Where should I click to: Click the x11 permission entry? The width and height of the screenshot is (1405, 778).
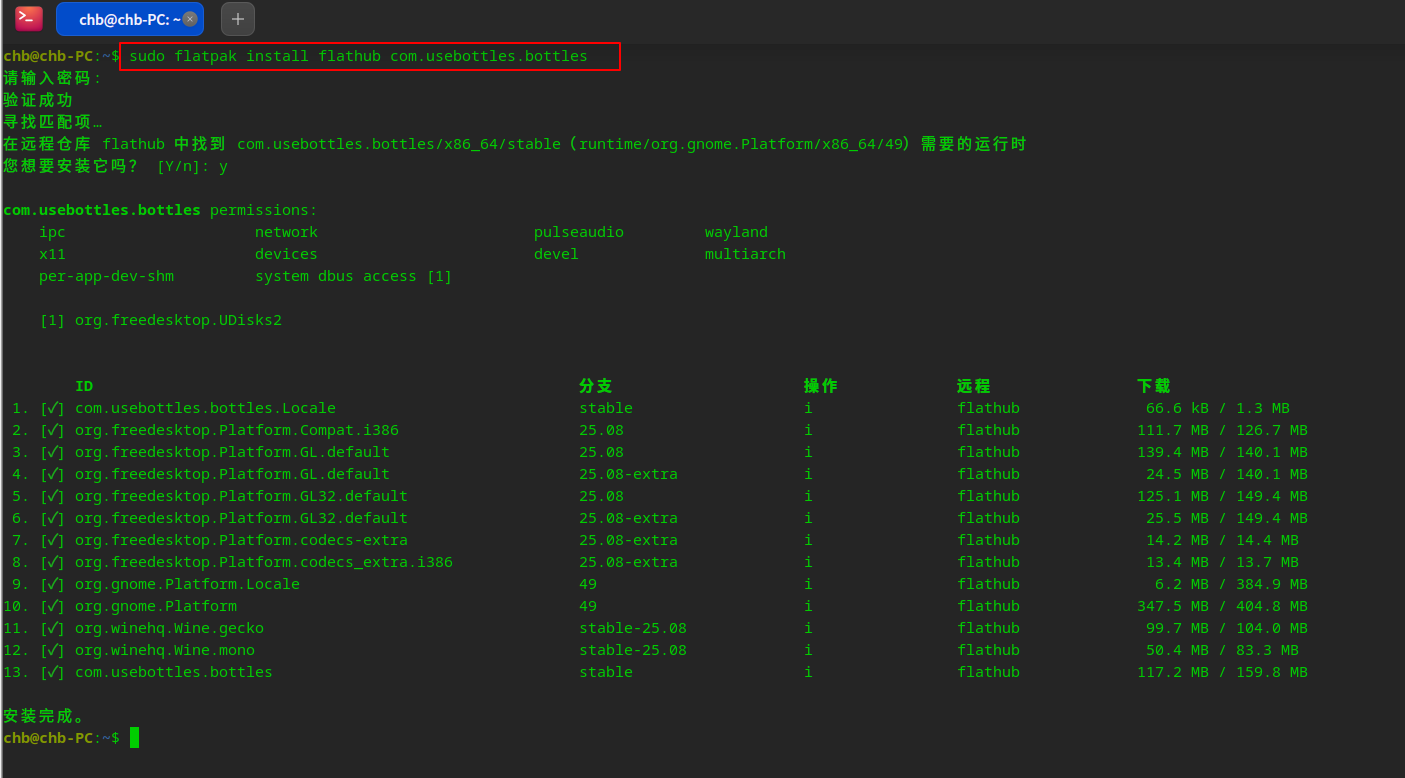pos(52,254)
